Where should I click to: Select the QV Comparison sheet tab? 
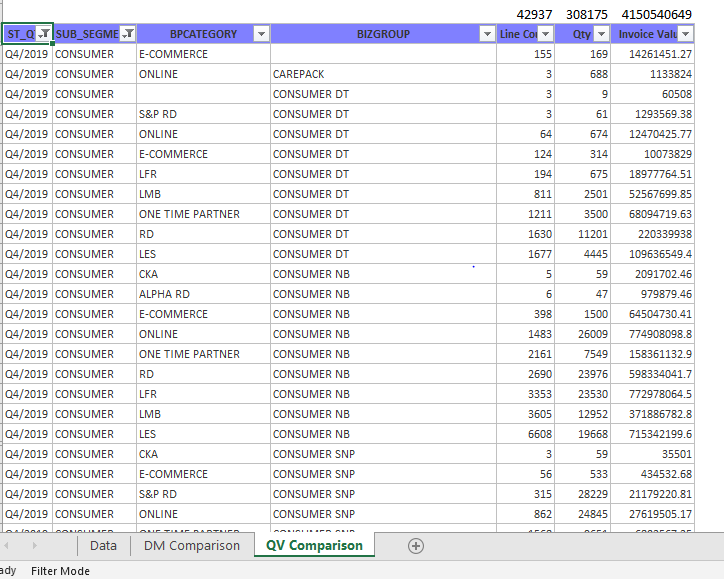tap(313, 545)
